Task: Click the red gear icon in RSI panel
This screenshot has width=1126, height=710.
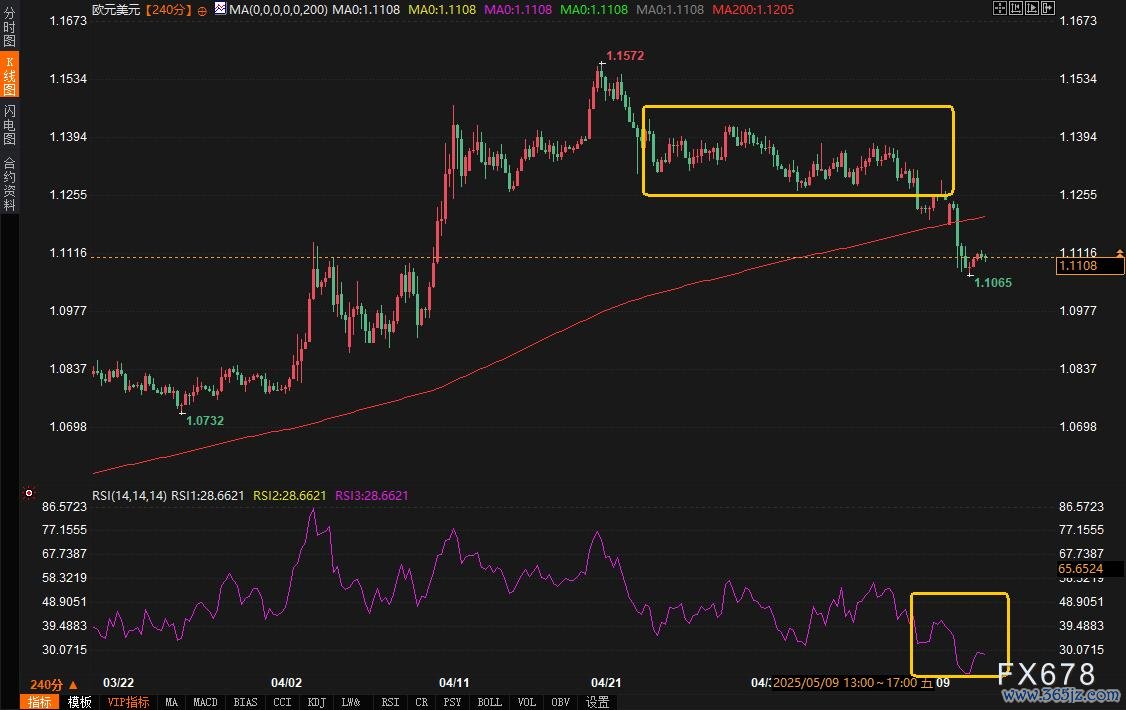Action: point(30,493)
